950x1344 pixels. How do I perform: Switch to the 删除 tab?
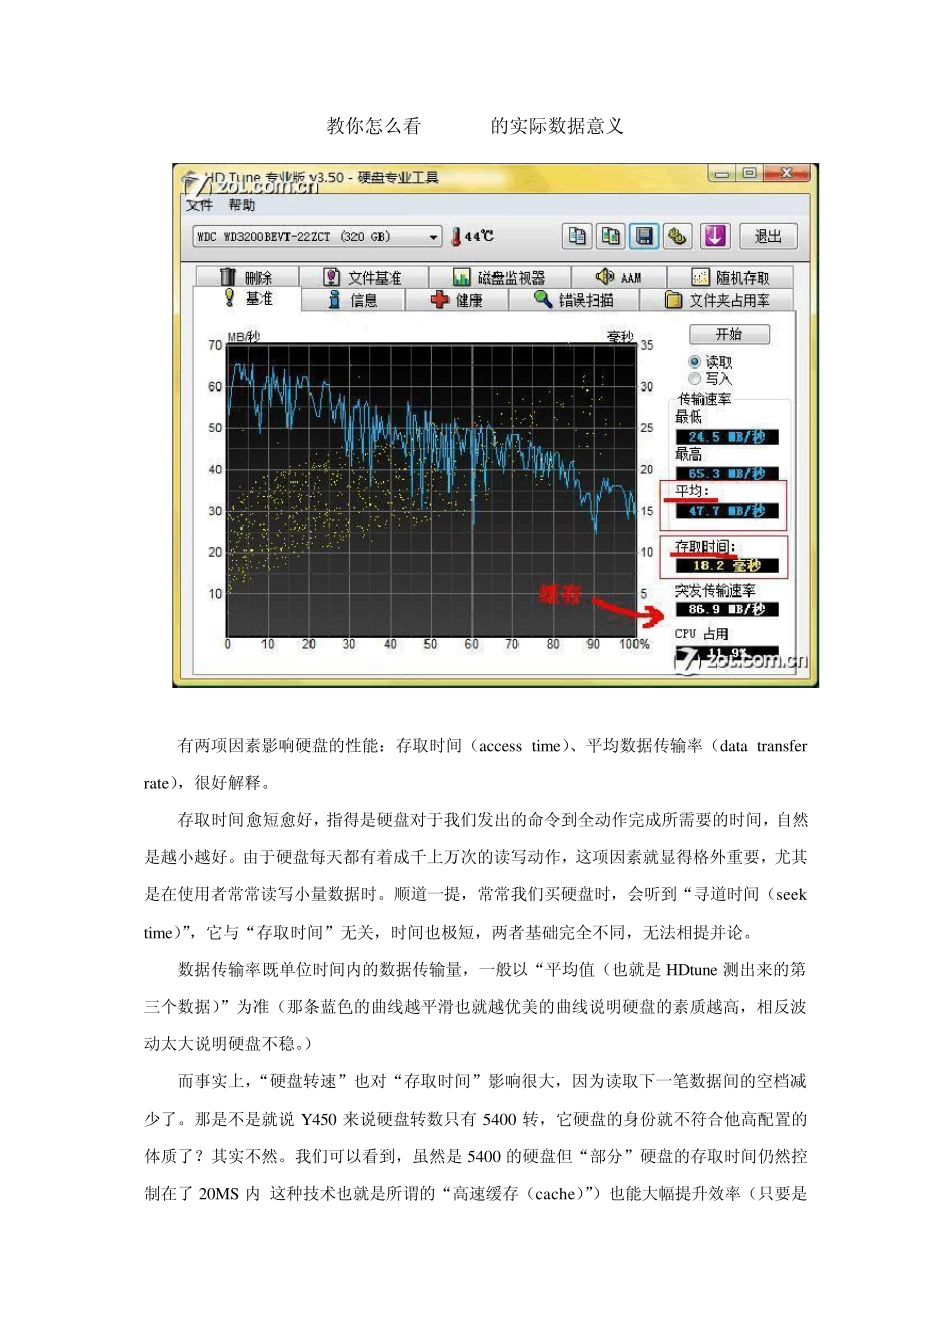click(x=247, y=277)
